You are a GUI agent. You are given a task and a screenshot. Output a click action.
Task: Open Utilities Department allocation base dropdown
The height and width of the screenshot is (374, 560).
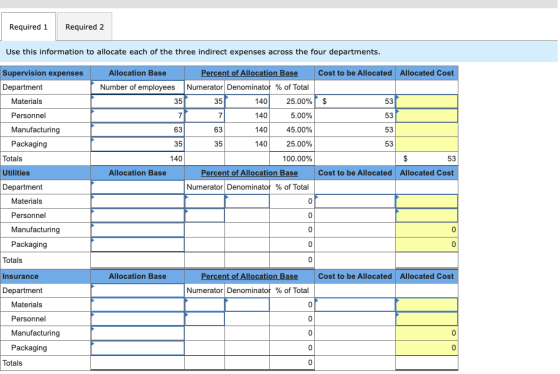[138, 187]
